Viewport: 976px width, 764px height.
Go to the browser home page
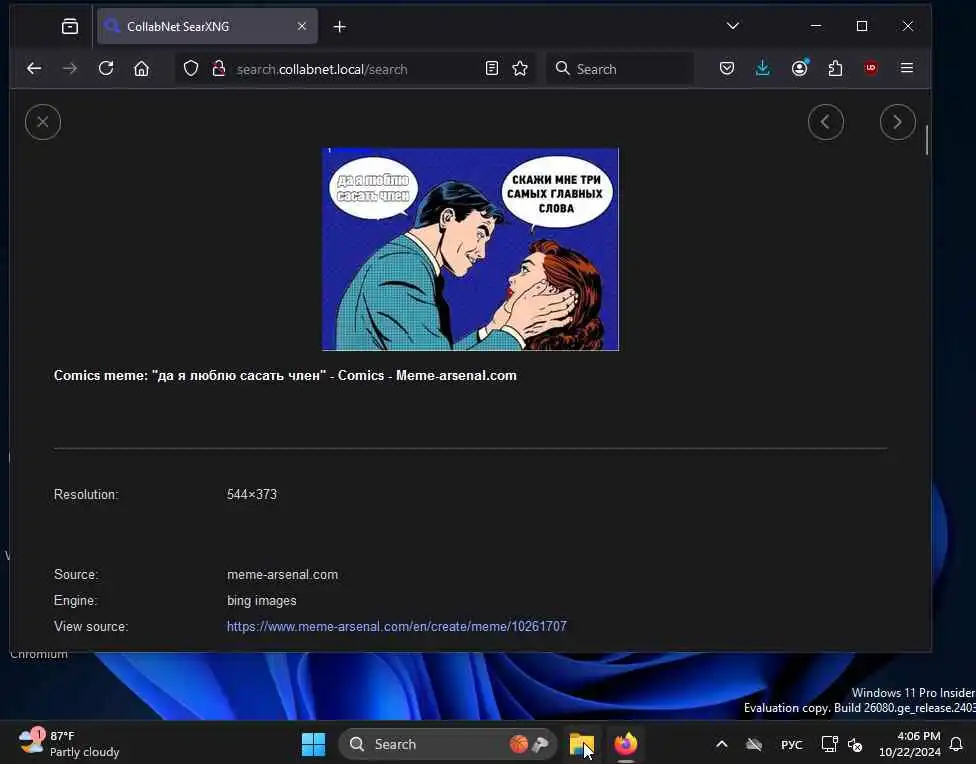[142, 68]
